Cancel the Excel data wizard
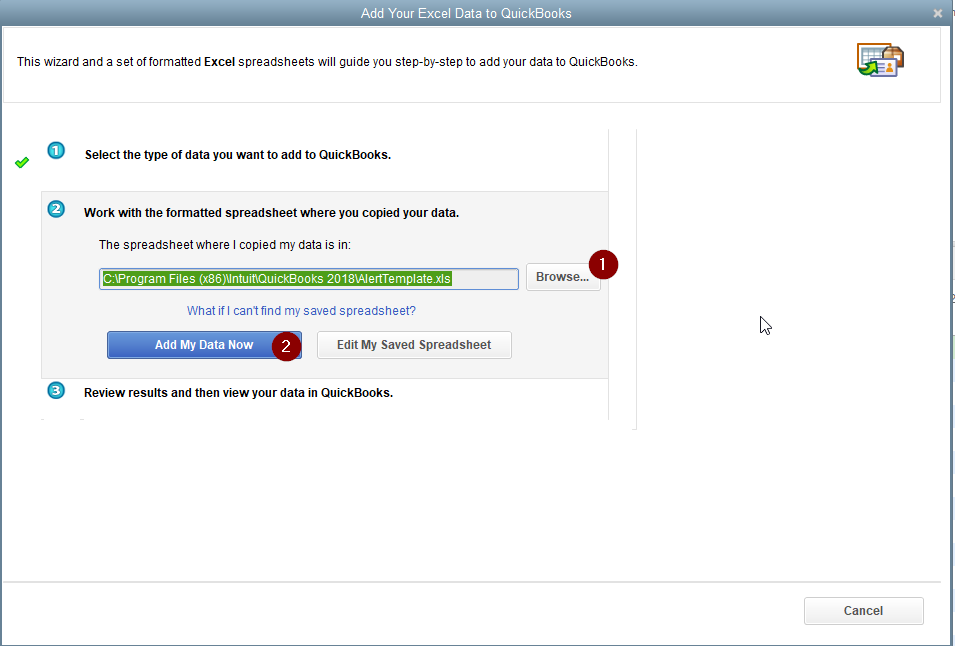The width and height of the screenshot is (955, 646). [x=863, y=611]
